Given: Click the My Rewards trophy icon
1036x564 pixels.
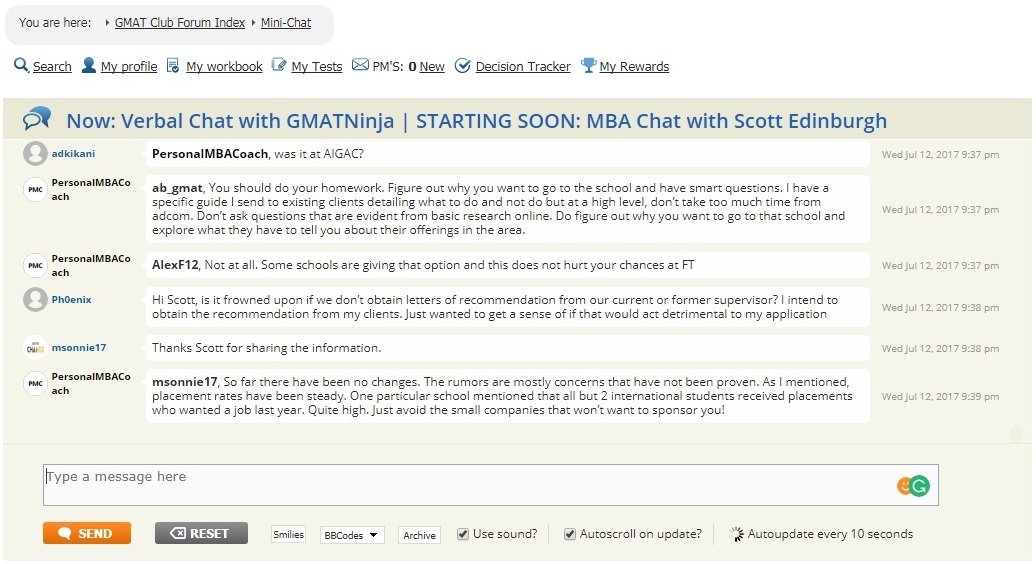Looking at the screenshot, I should click(589, 66).
